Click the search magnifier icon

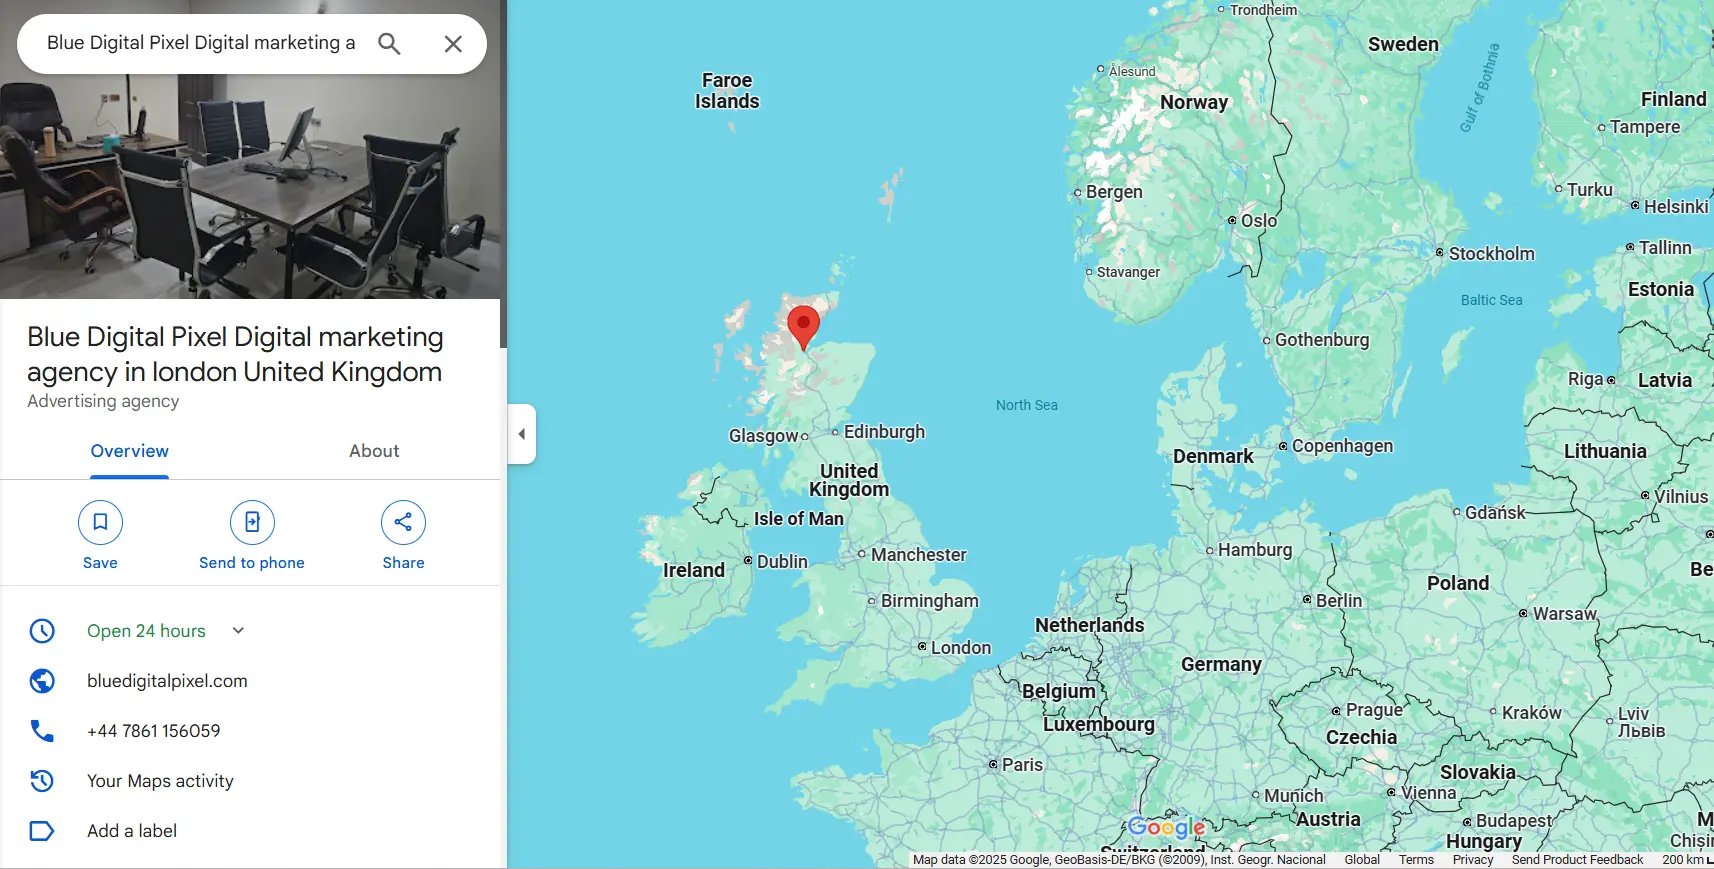pyautogui.click(x=389, y=43)
